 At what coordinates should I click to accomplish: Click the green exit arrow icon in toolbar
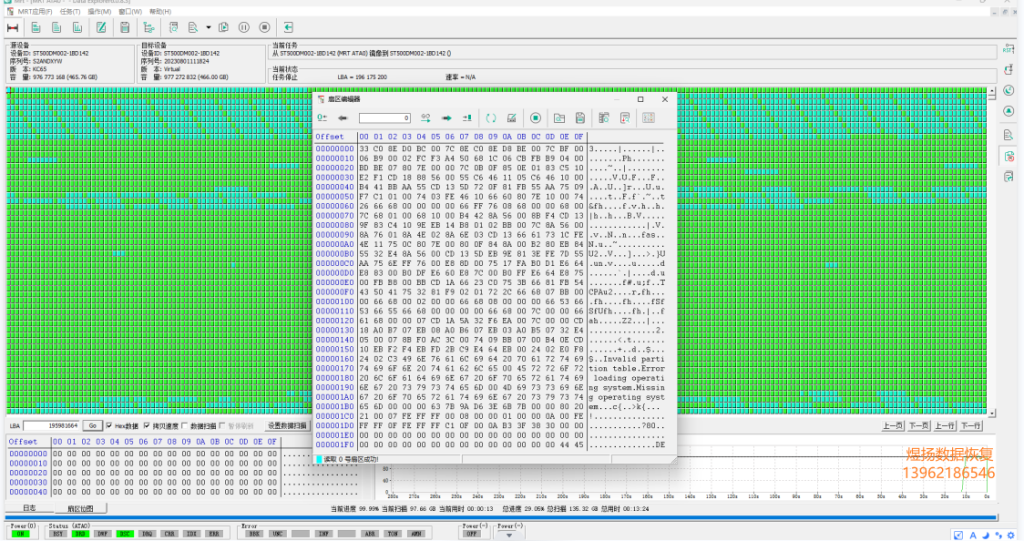click(288, 27)
